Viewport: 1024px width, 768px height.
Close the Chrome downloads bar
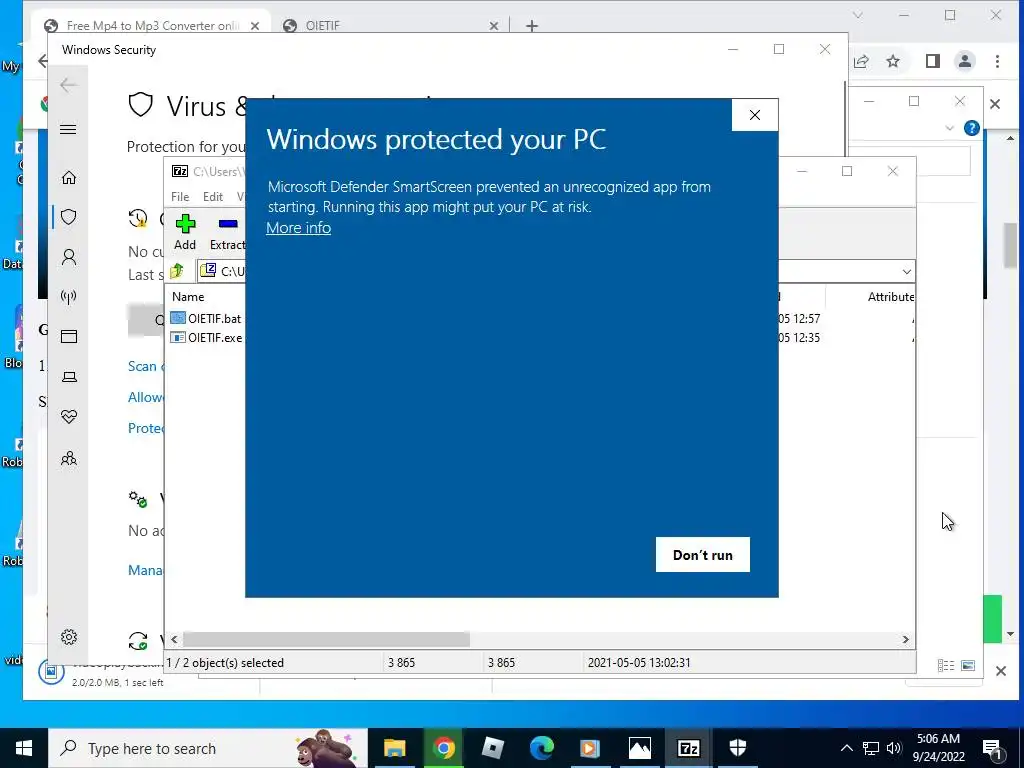click(1000, 671)
